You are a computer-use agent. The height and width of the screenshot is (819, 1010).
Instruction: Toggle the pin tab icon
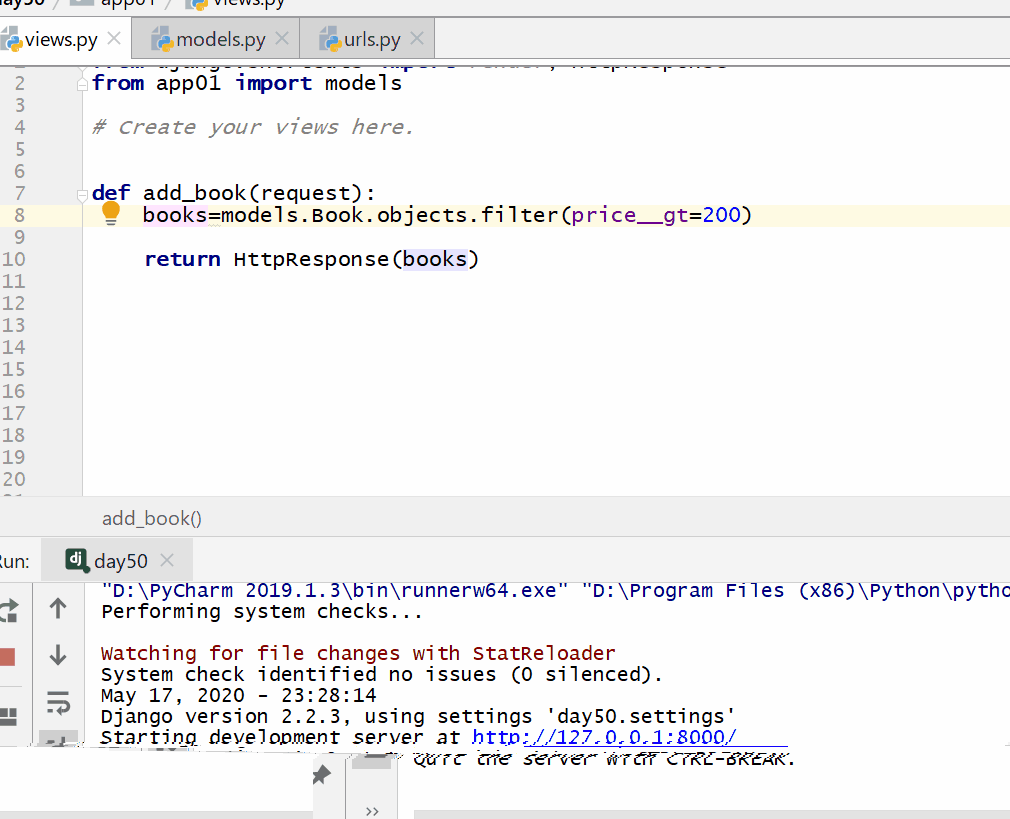321,775
